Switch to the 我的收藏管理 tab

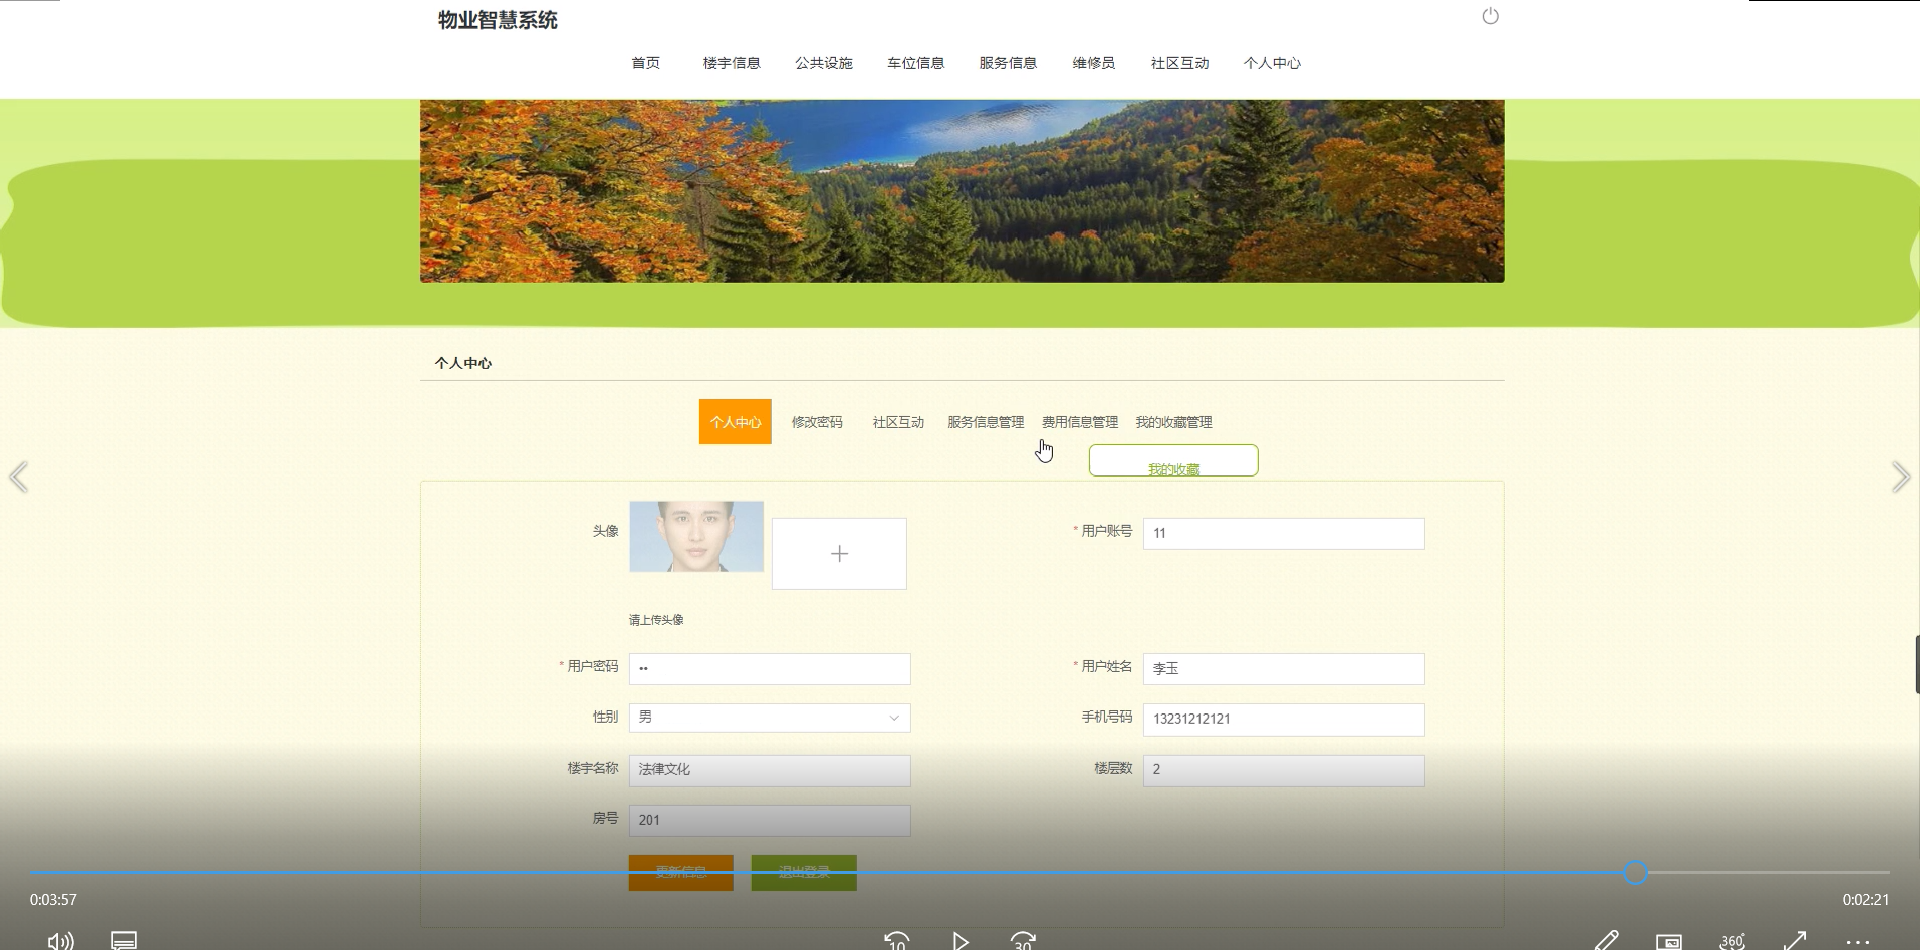pyautogui.click(x=1174, y=422)
